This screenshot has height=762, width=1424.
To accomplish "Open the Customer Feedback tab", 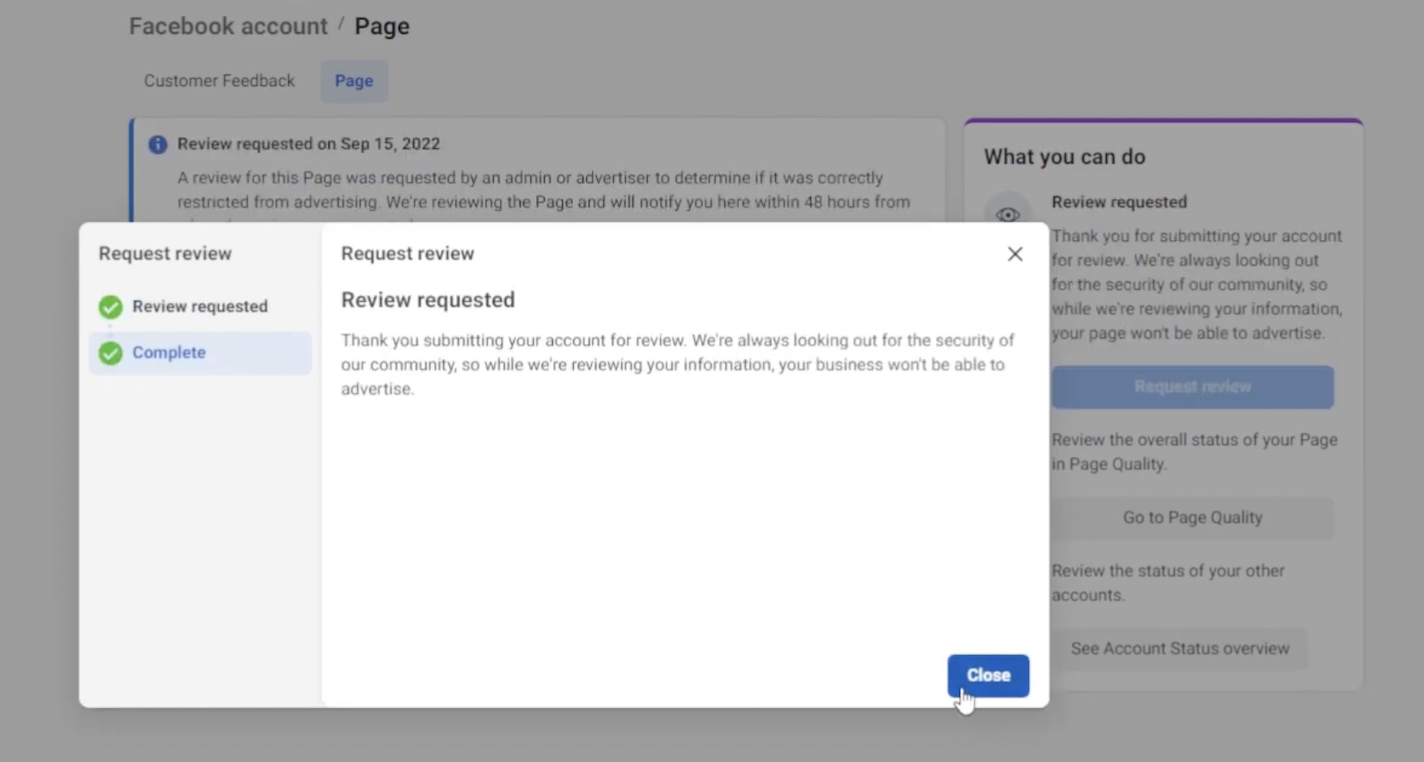I will [219, 81].
